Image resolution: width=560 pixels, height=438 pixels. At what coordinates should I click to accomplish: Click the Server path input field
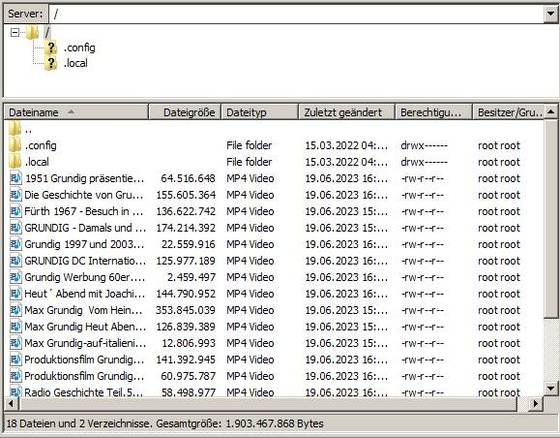[x=297, y=14]
